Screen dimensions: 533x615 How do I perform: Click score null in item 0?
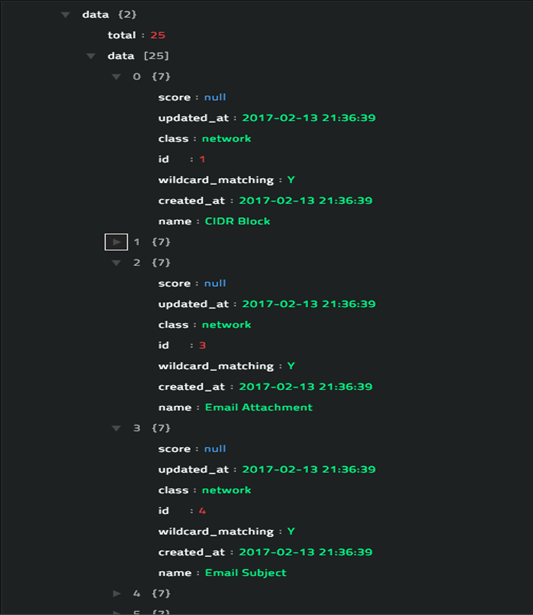point(215,97)
